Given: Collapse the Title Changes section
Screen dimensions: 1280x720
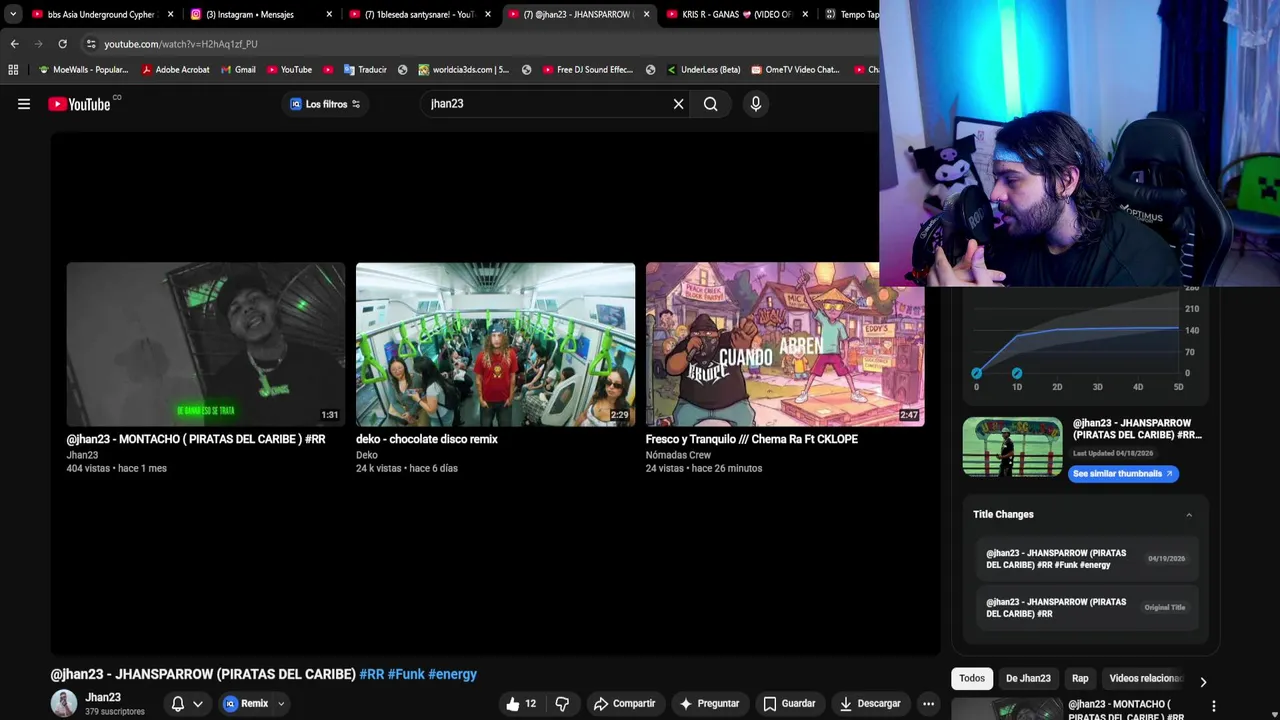Looking at the screenshot, I should tap(1189, 515).
